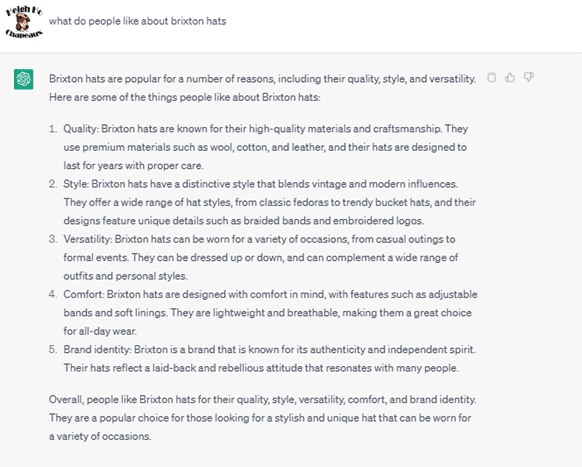This screenshot has width=582, height=467.
Task: Click list number 4 beside Comfort
Action: [53, 294]
